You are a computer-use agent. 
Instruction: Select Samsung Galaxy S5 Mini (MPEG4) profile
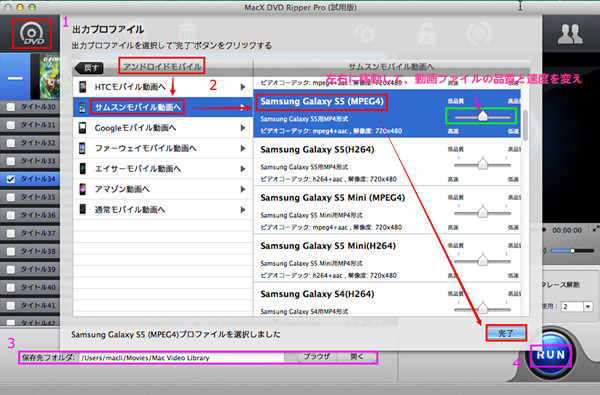coord(387,211)
